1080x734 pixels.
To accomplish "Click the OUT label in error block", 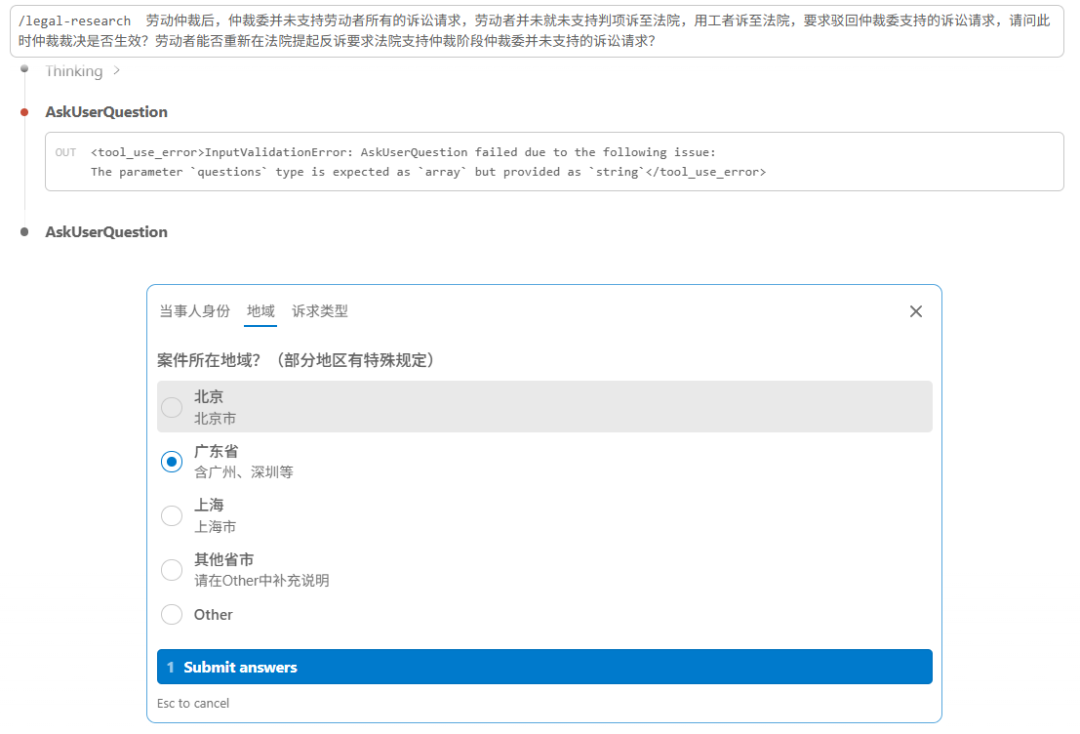I will point(65,152).
